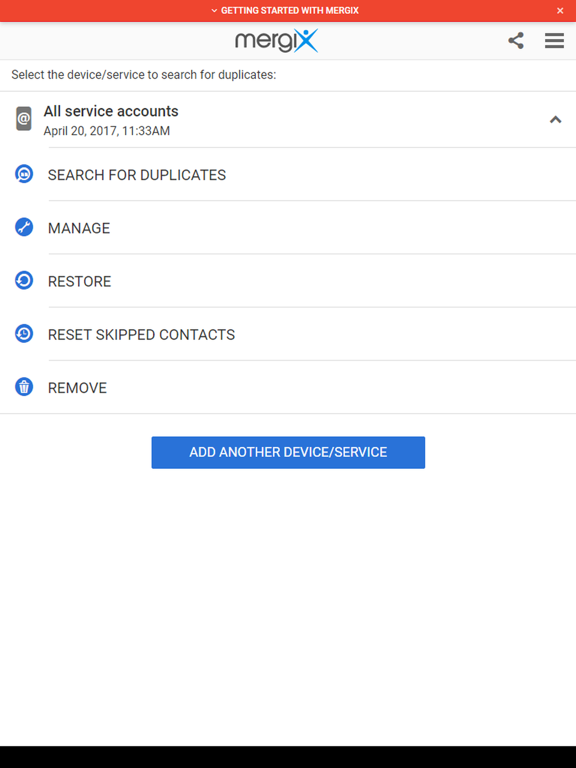Click the Manage wrench icon
The image size is (576, 768).
(24, 227)
